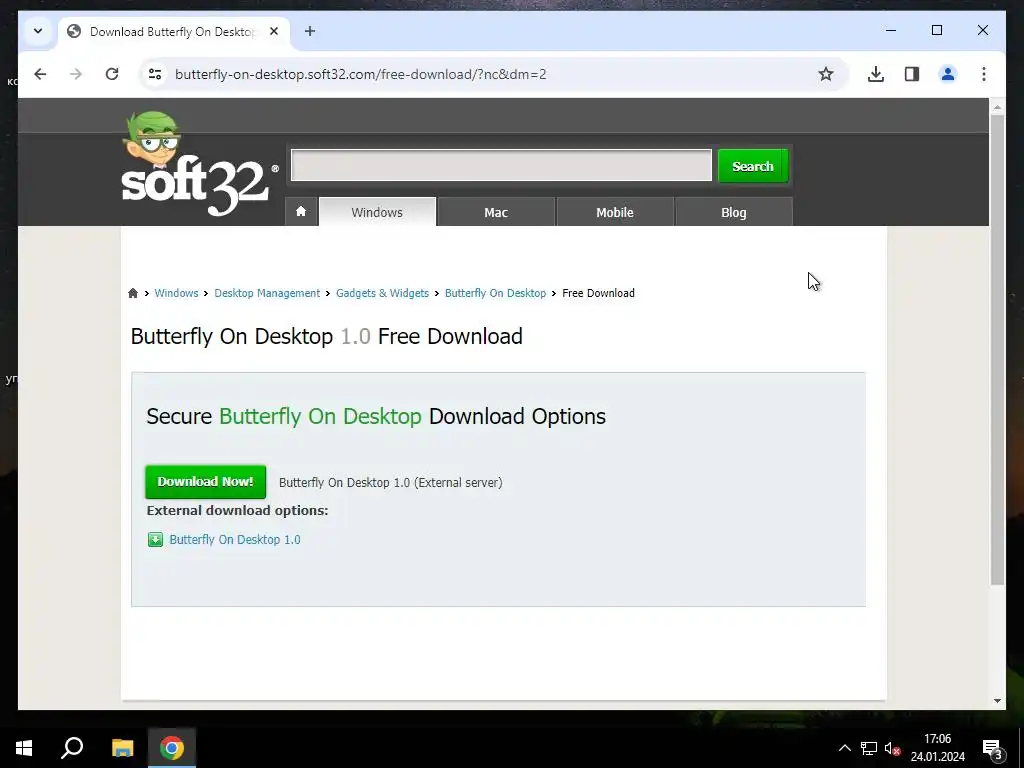1024x768 pixels.
Task: Open the Blog navigation tab
Action: click(x=733, y=212)
